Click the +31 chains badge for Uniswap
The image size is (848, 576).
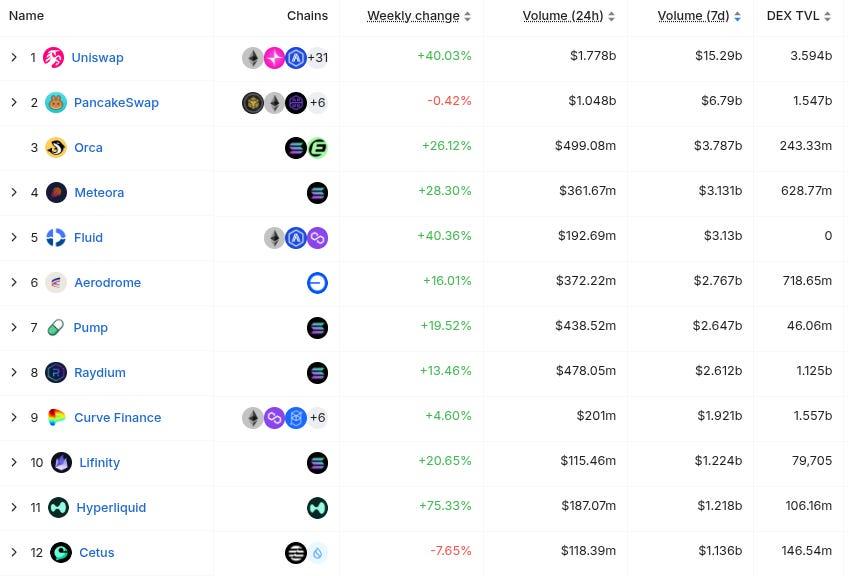click(x=317, y=57)
